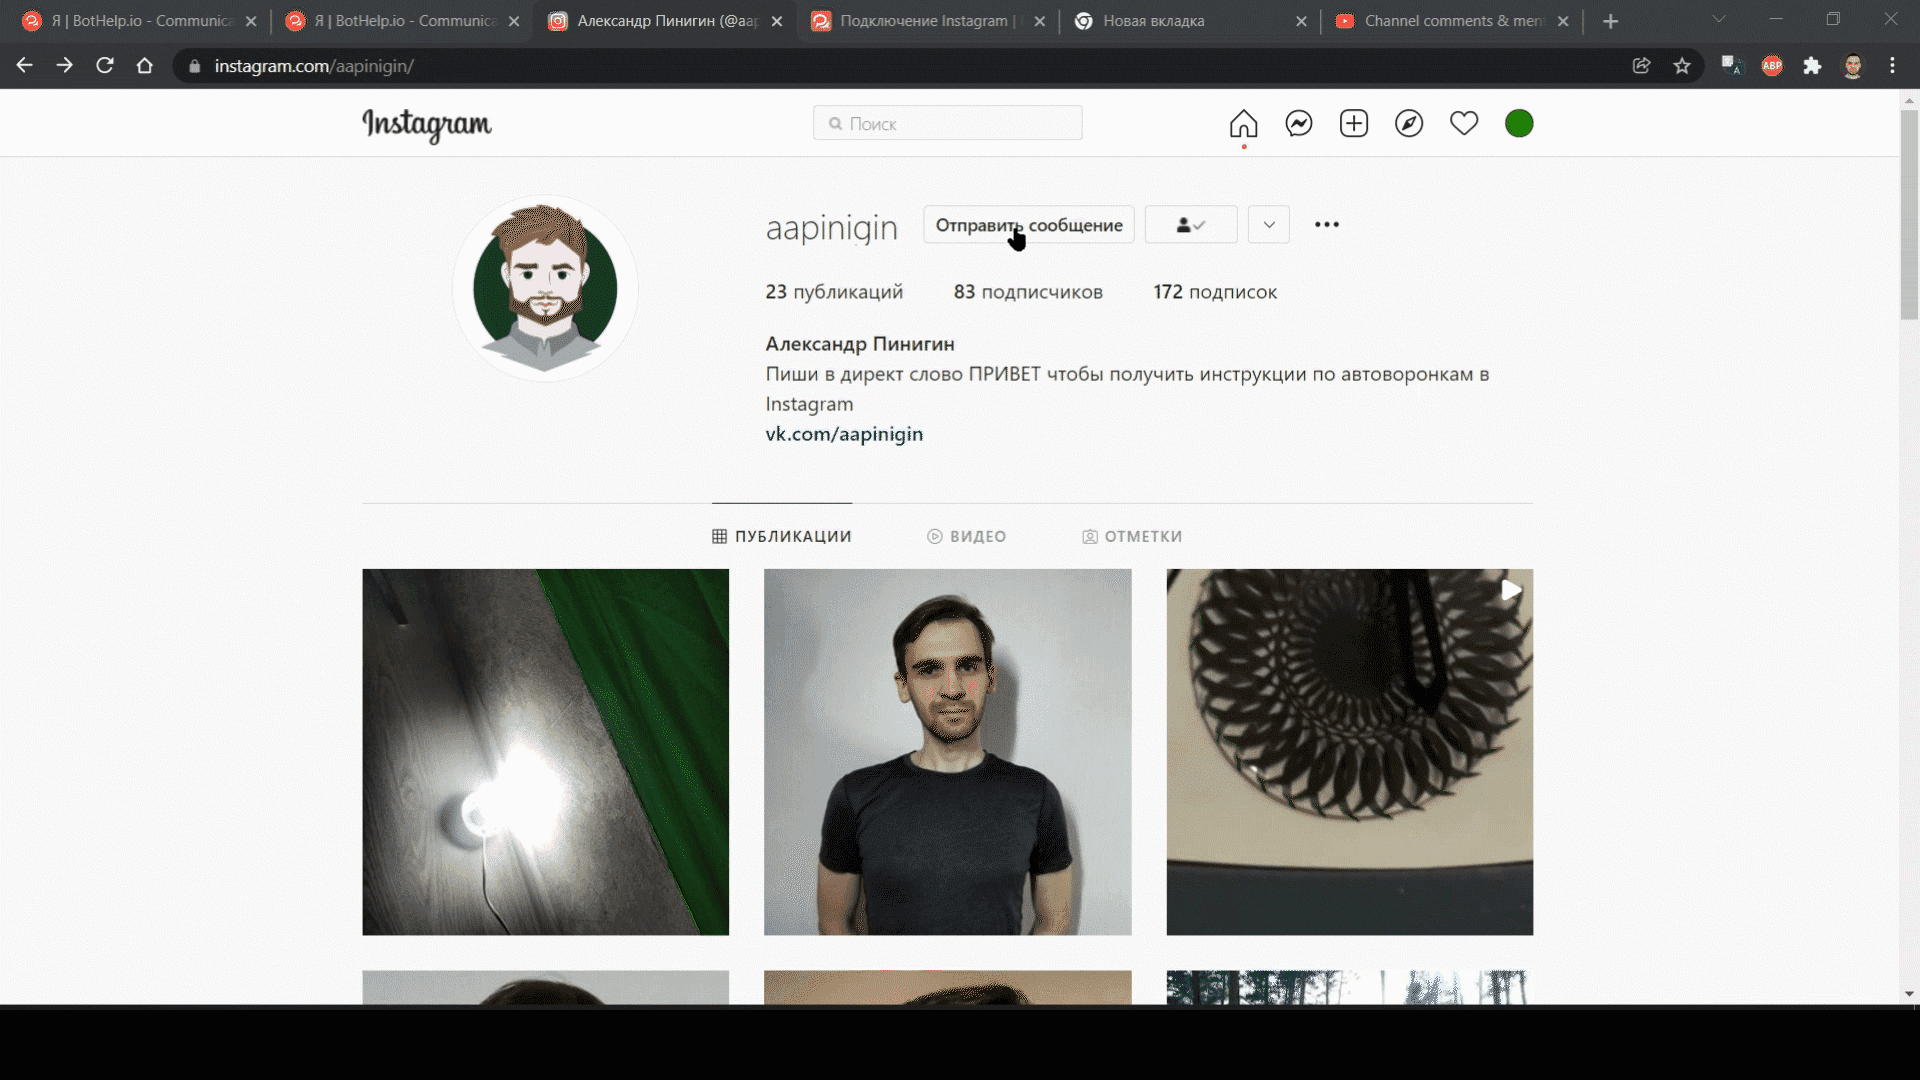
Task: Click the activity heart icon
Action: click(x=1463, y=123)
